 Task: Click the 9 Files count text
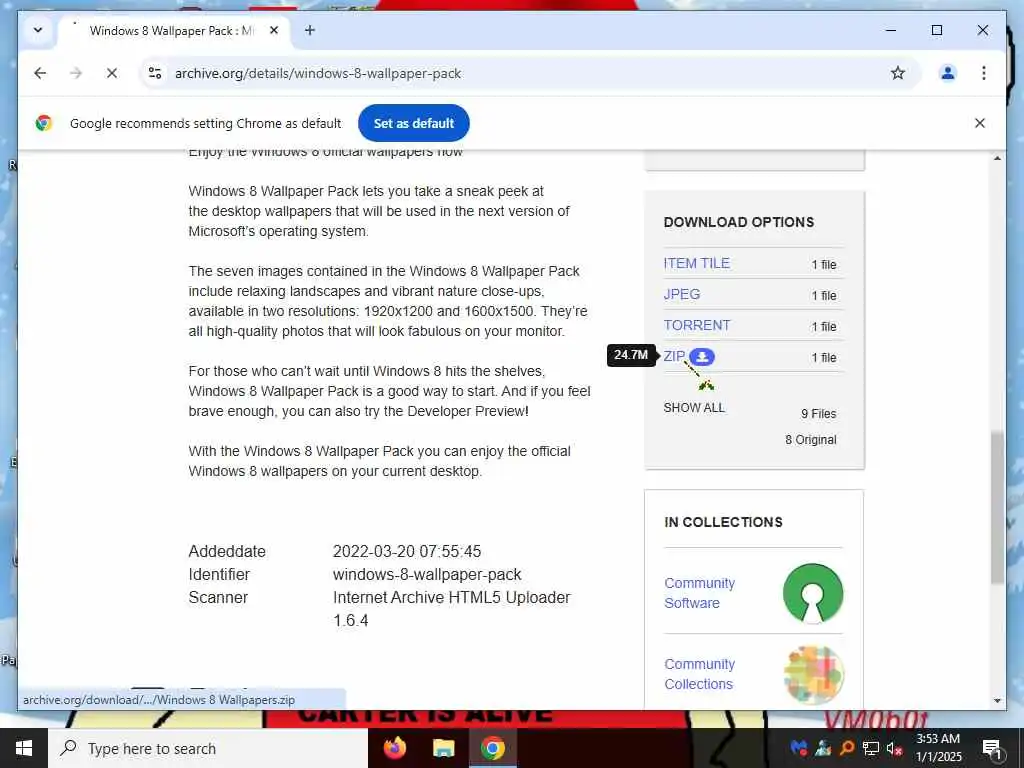818,413
